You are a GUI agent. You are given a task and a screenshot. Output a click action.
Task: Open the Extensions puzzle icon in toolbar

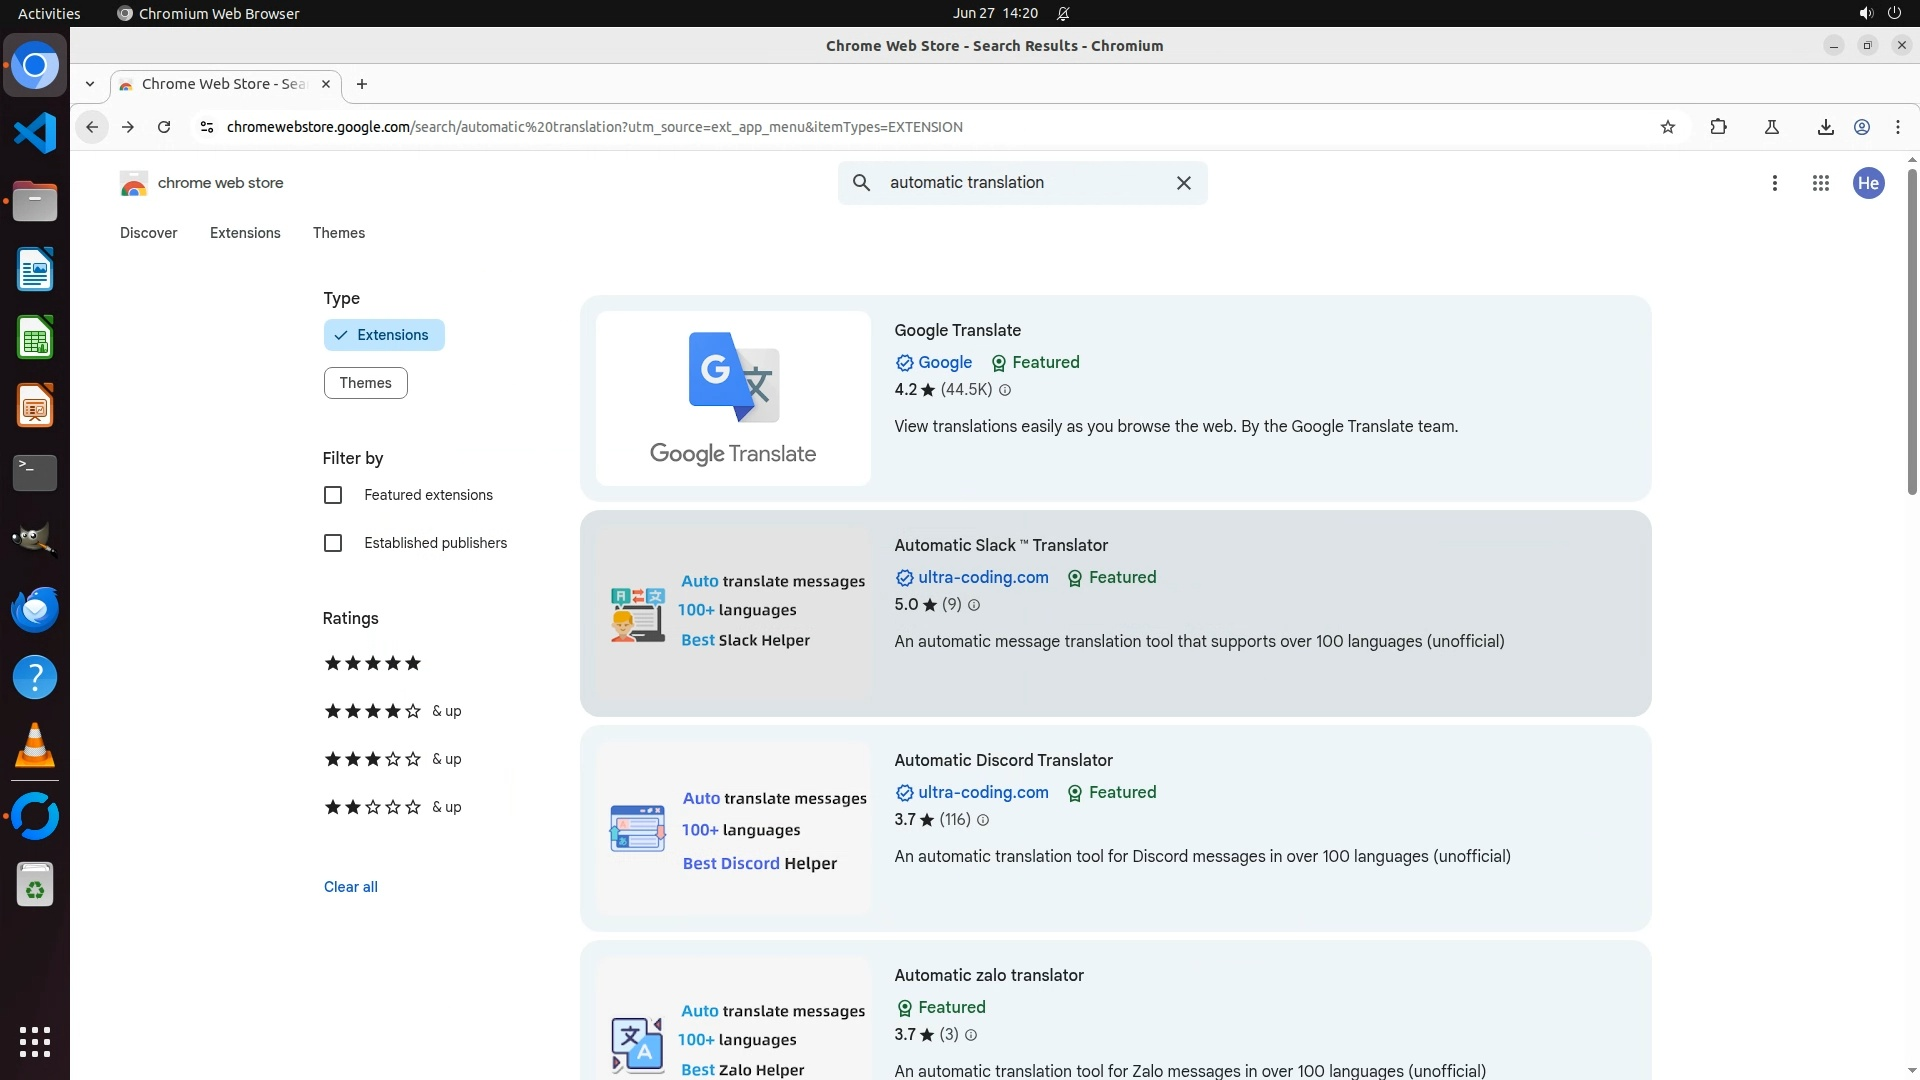pos(1718,127)
